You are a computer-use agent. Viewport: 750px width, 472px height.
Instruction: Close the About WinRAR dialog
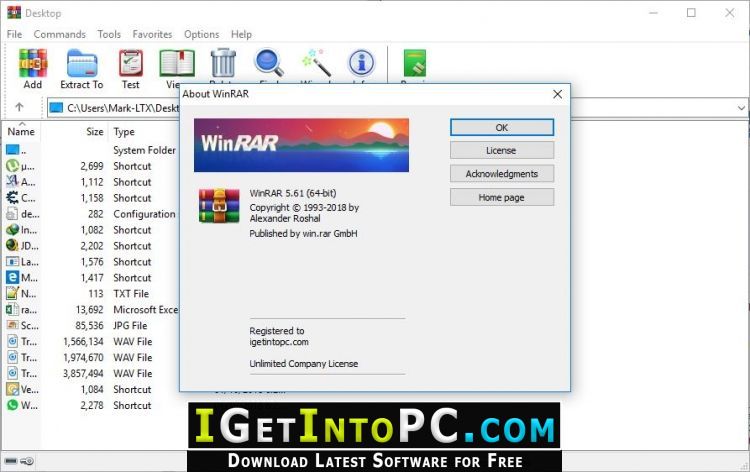click(x=557, y=94)
